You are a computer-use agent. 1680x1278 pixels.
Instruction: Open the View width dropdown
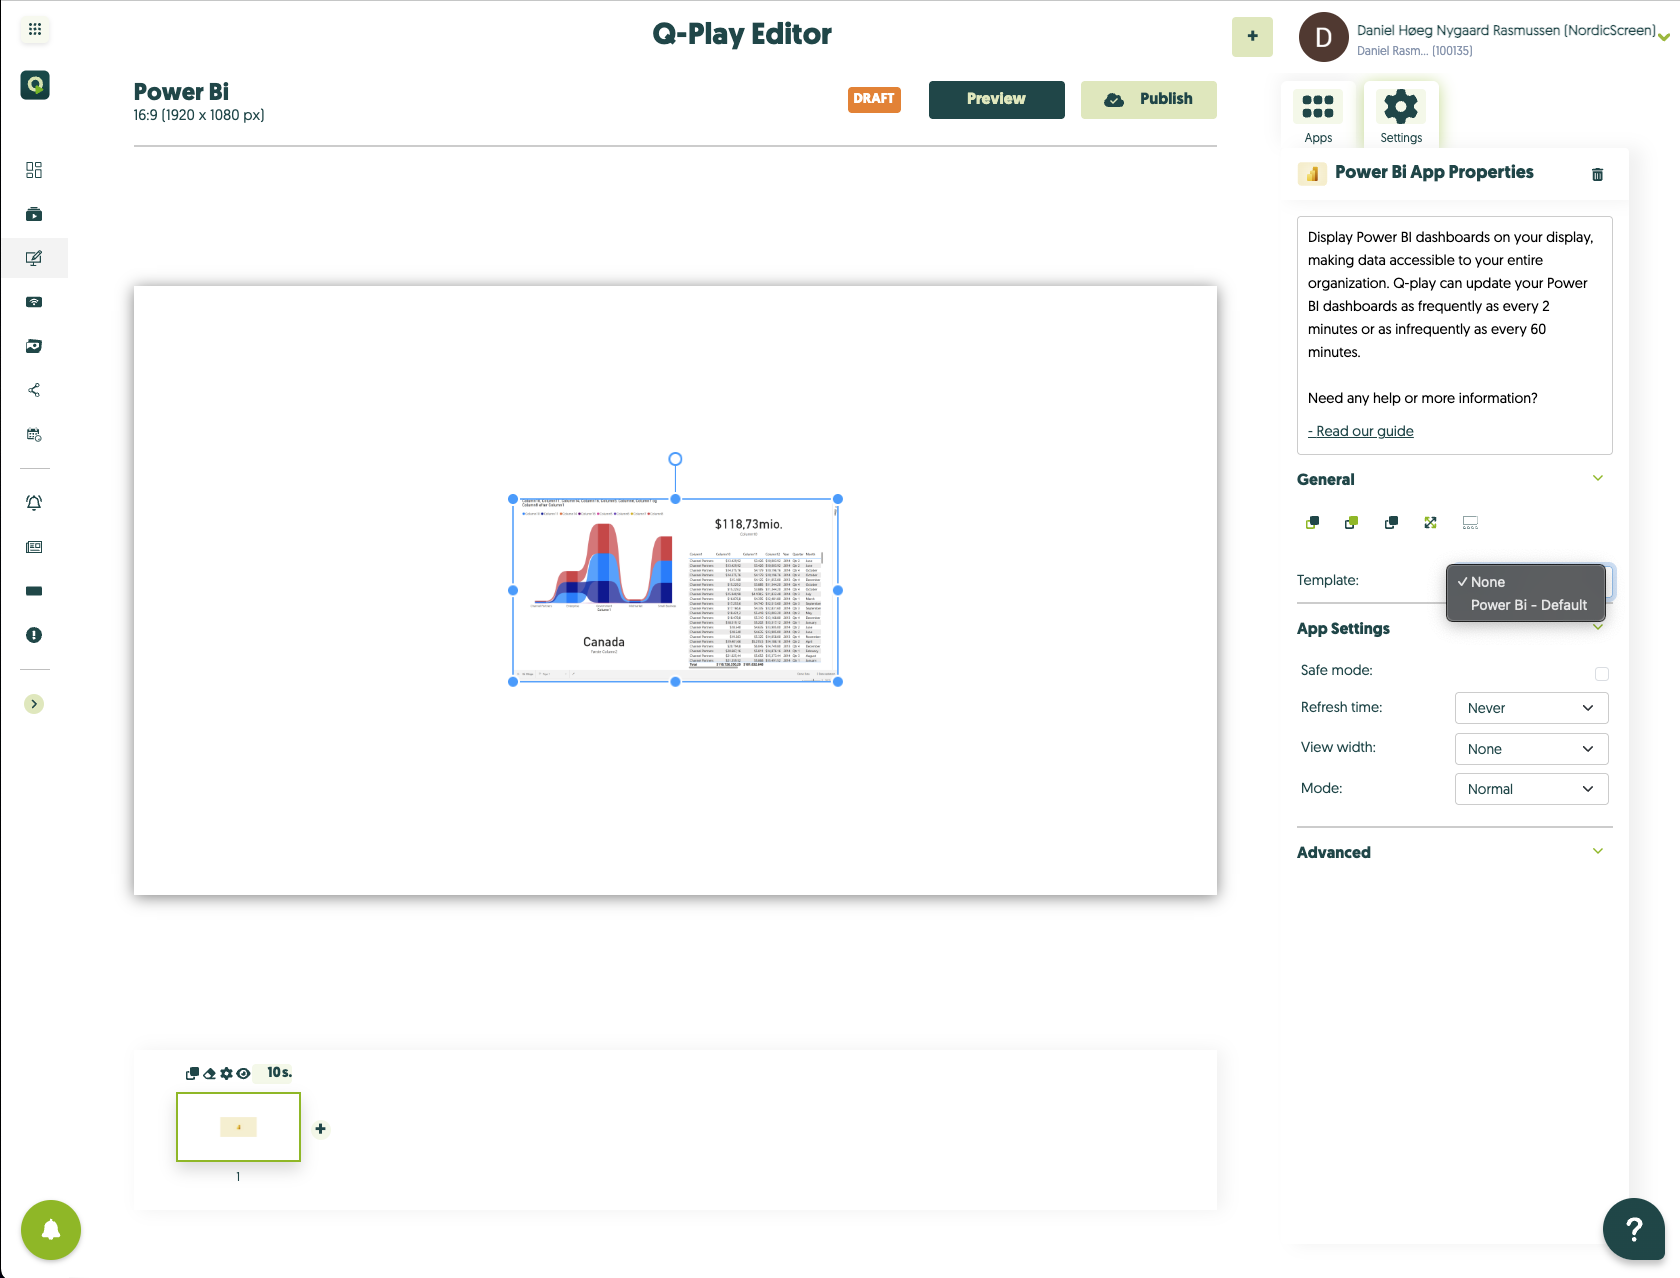(x=1531, y=749)
